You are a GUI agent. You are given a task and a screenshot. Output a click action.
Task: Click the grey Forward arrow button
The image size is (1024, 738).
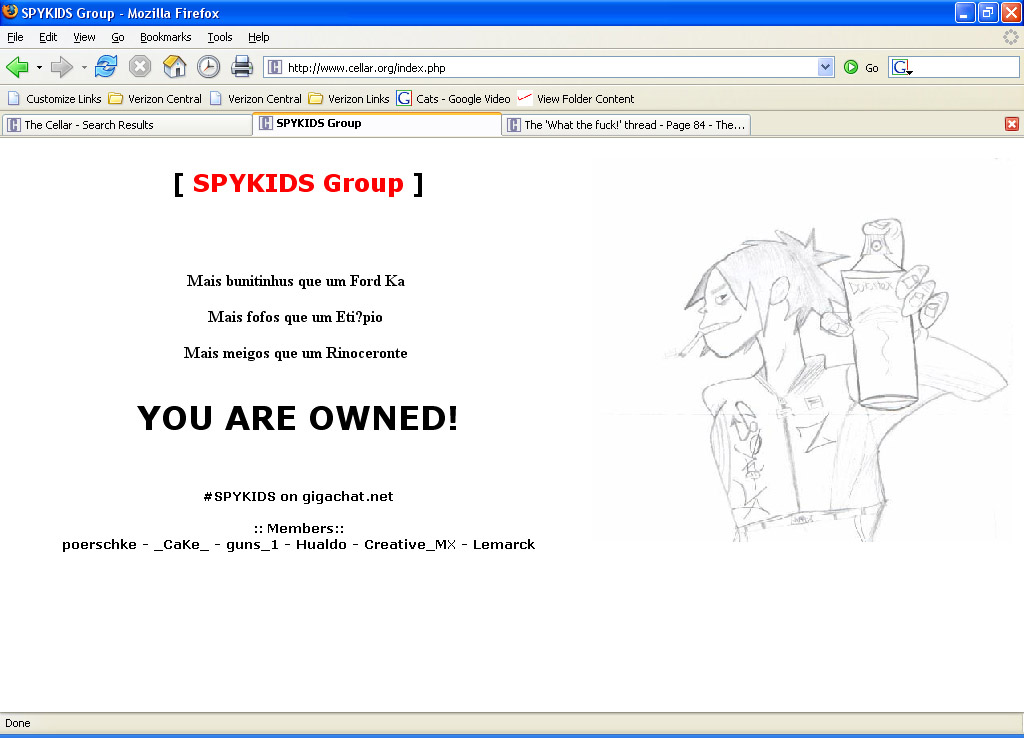click(61, 67)
